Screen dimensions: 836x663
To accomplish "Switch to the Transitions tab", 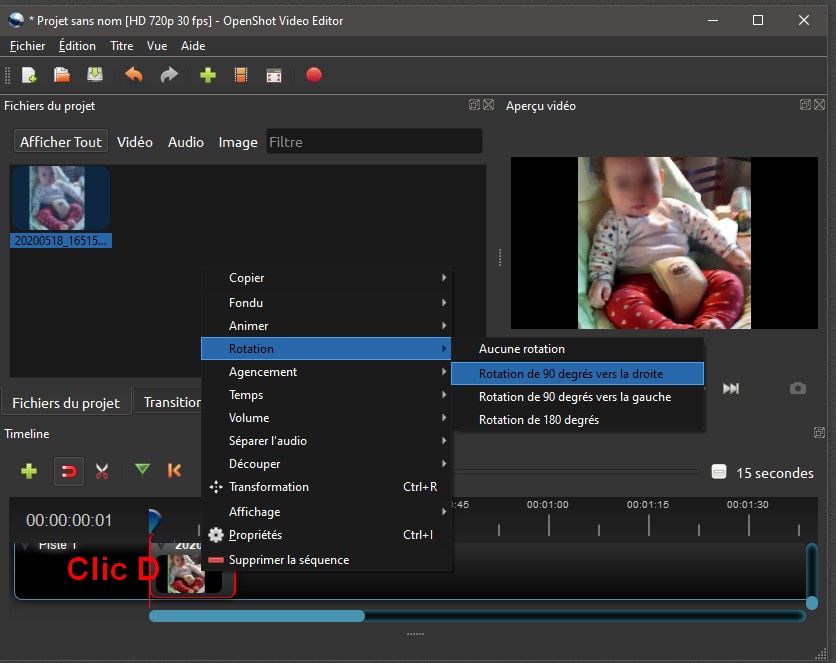I will click(x=168, y=402).
